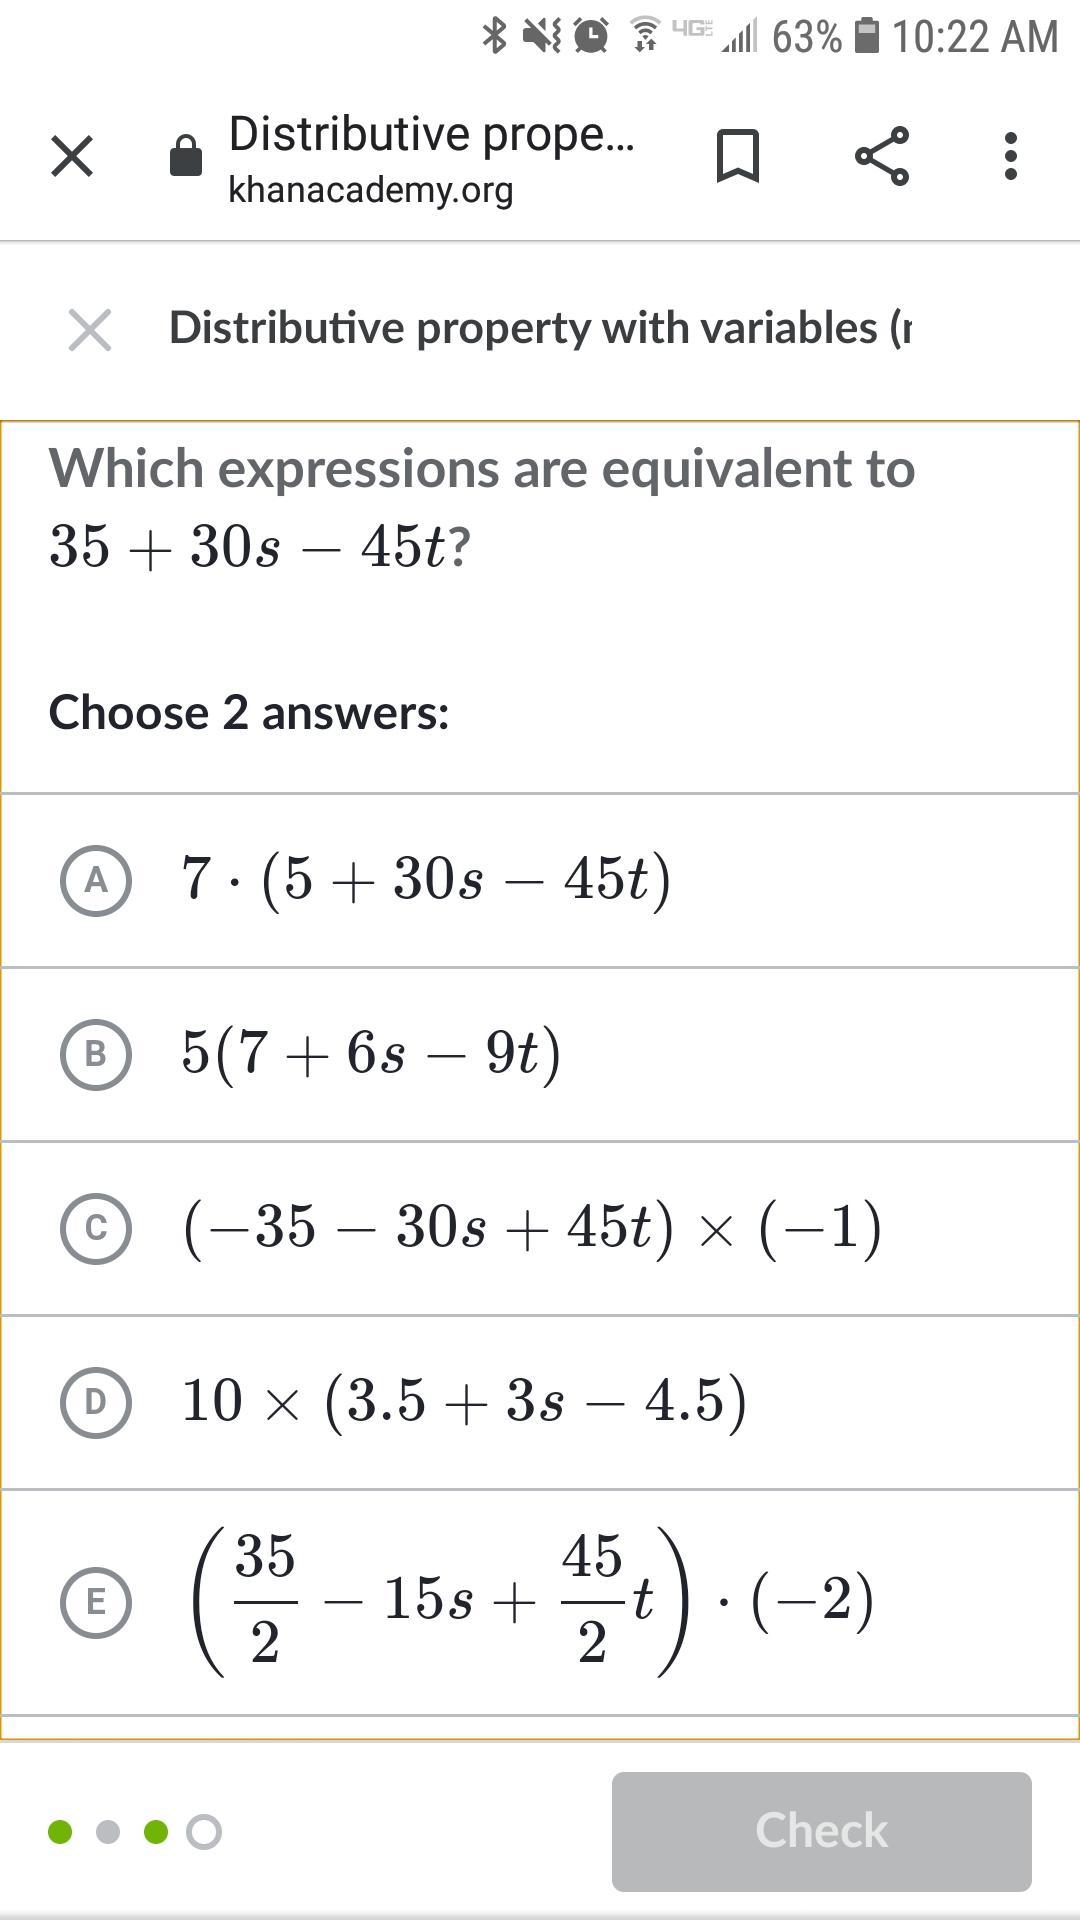Tap the Bluetooth status icon

[494, 36]
